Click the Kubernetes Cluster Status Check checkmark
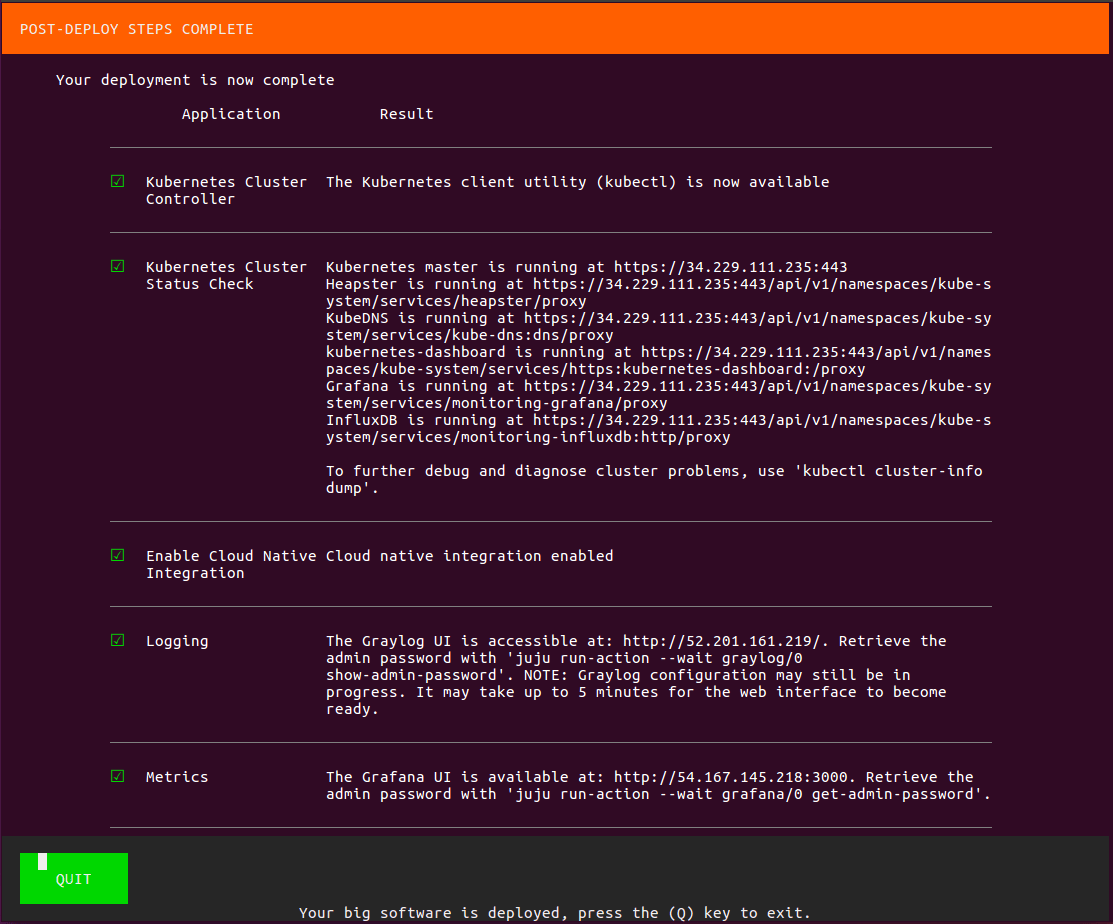This screenshot has width=1113, height=924. [118, 267]
